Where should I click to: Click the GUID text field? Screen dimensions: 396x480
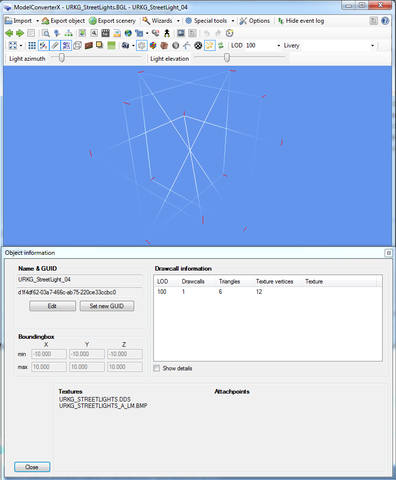(x=80, y=292)
